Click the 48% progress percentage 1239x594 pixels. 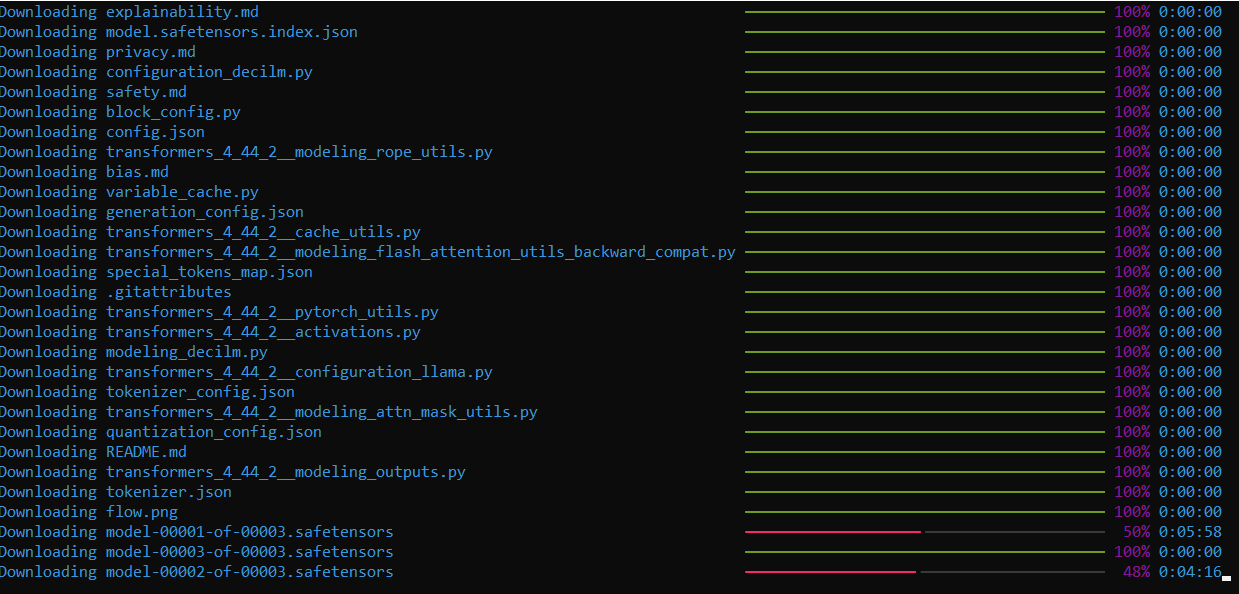[1136, 572]
